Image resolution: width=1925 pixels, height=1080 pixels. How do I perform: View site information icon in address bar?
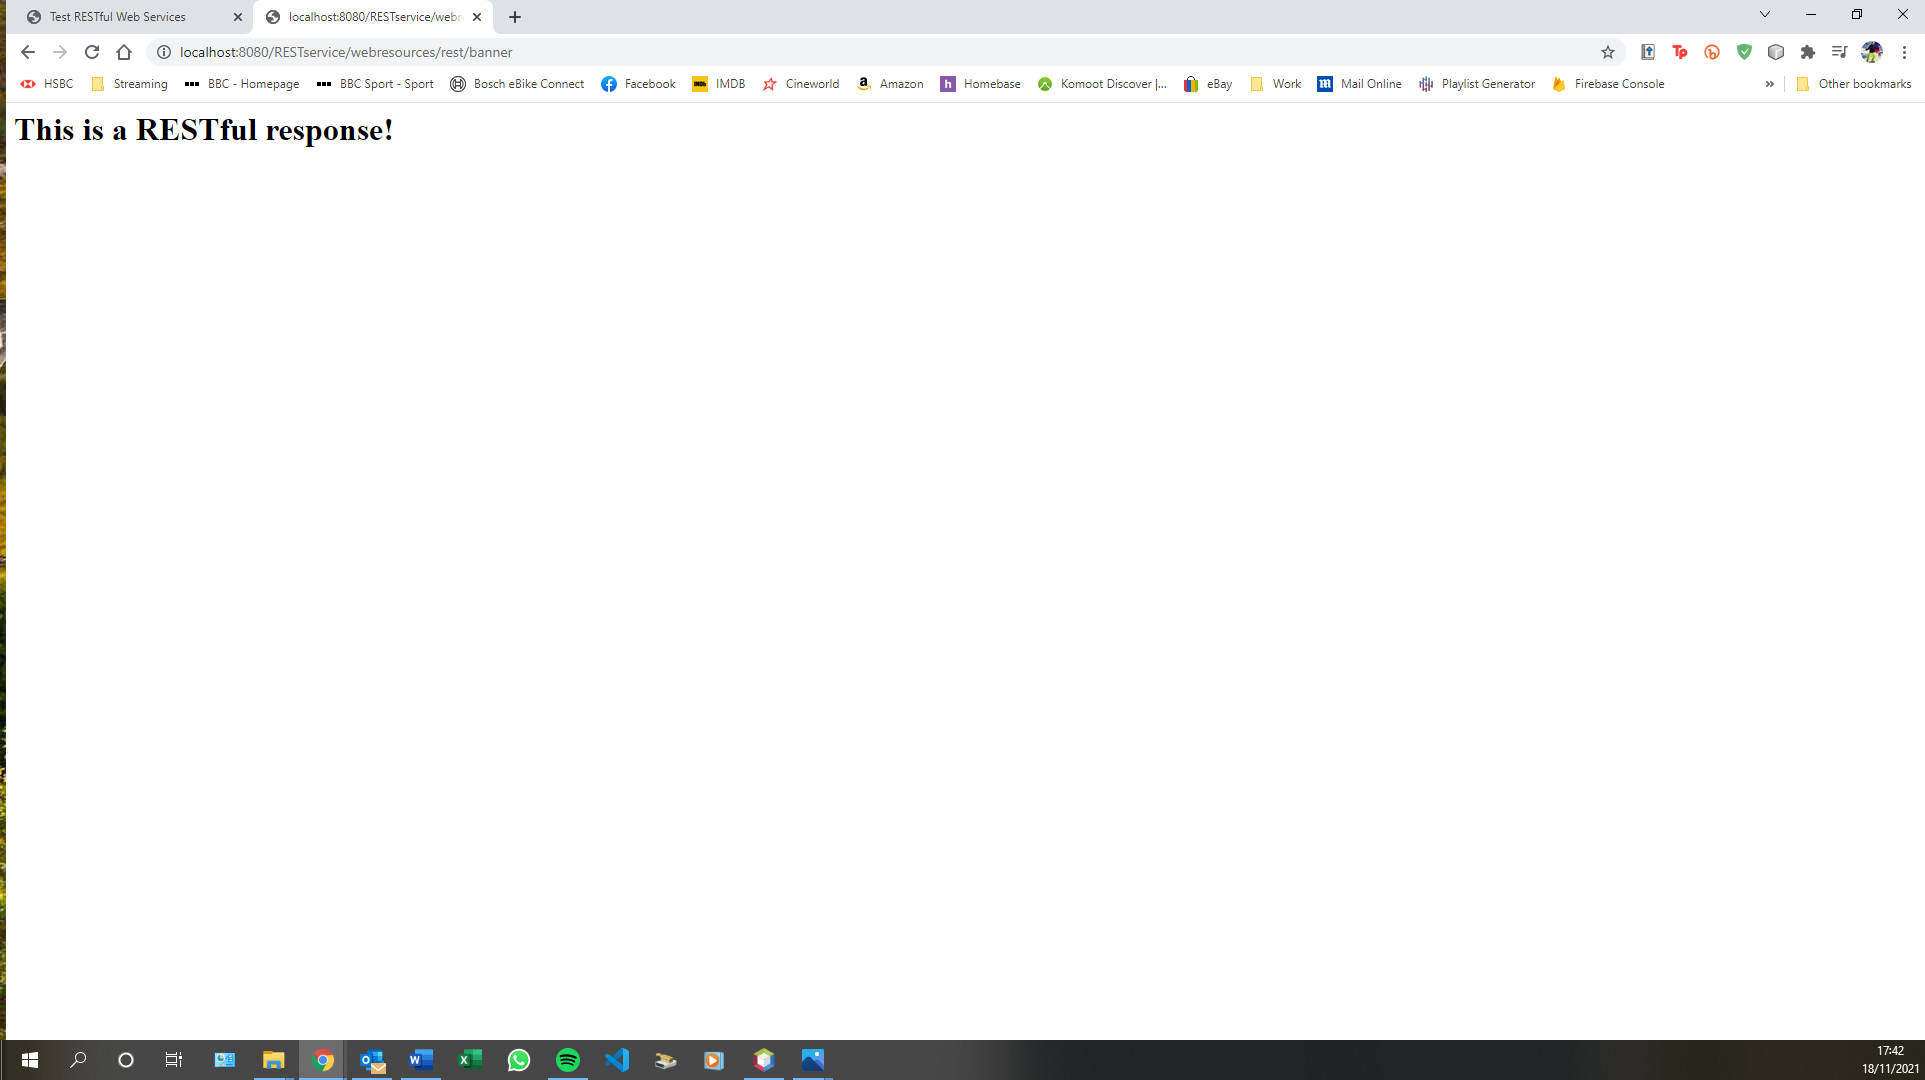(164, 52)
